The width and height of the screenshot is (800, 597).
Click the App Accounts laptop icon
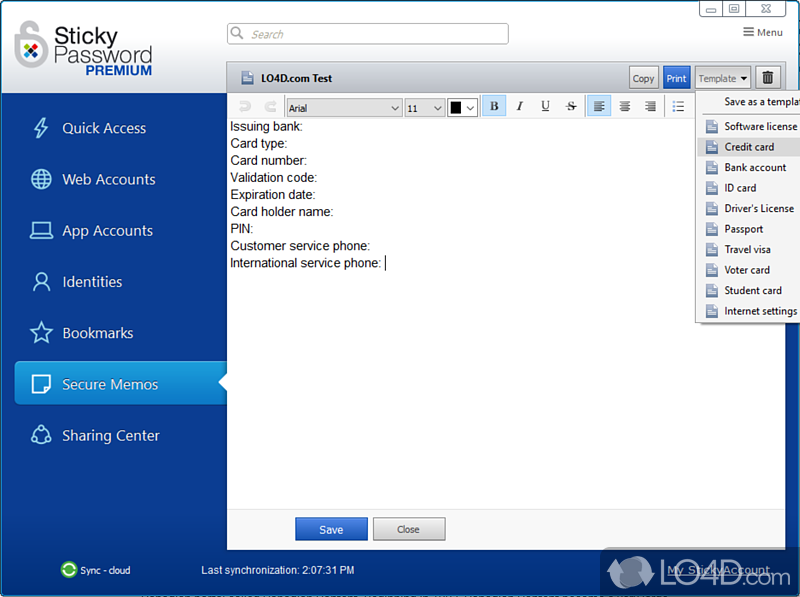(x=41, y=231)
